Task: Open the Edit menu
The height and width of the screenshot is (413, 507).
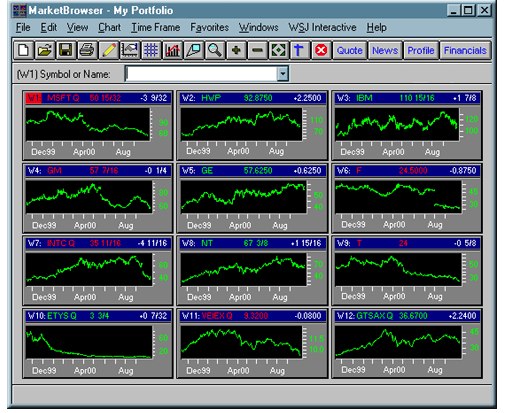Action: (49, 27)
